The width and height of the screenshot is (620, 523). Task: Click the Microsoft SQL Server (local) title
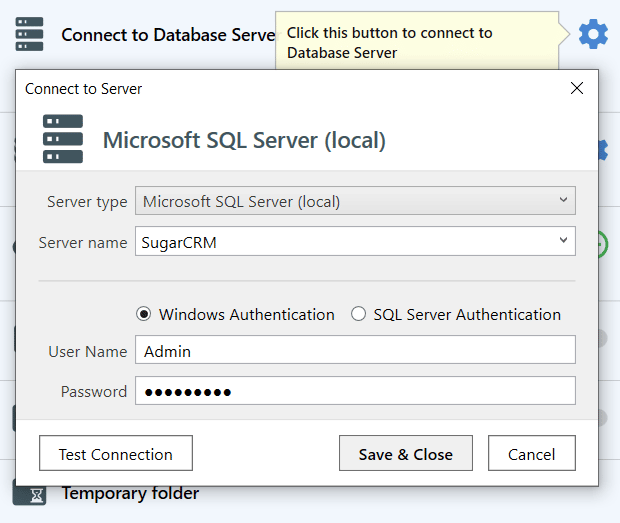[x=244, y=140]
